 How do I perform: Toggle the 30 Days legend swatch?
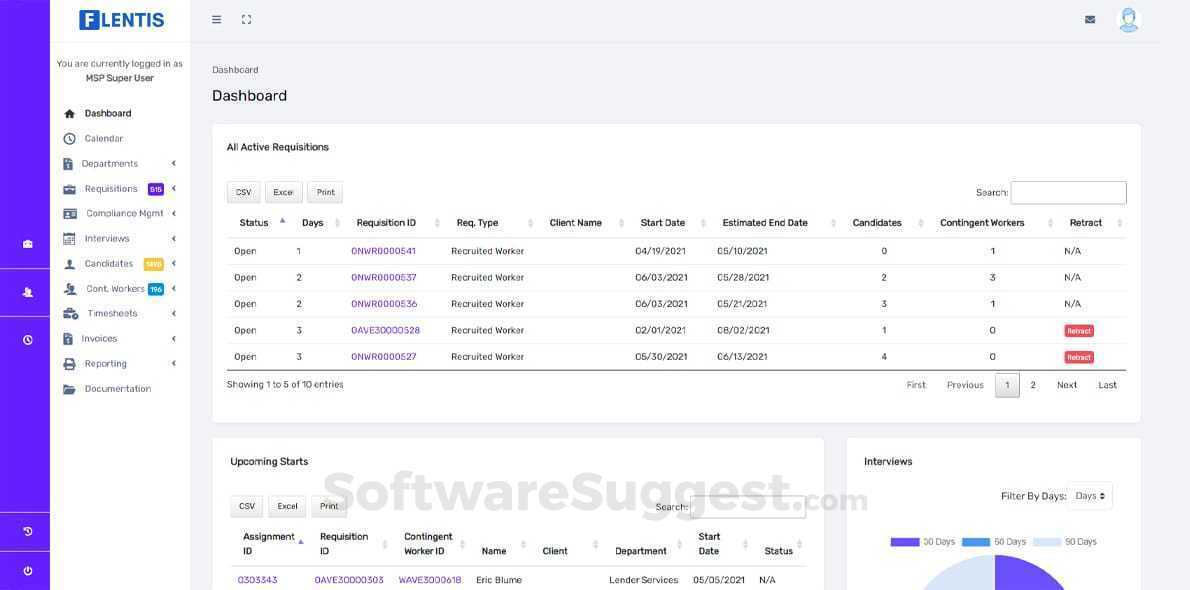click(905, 541)
